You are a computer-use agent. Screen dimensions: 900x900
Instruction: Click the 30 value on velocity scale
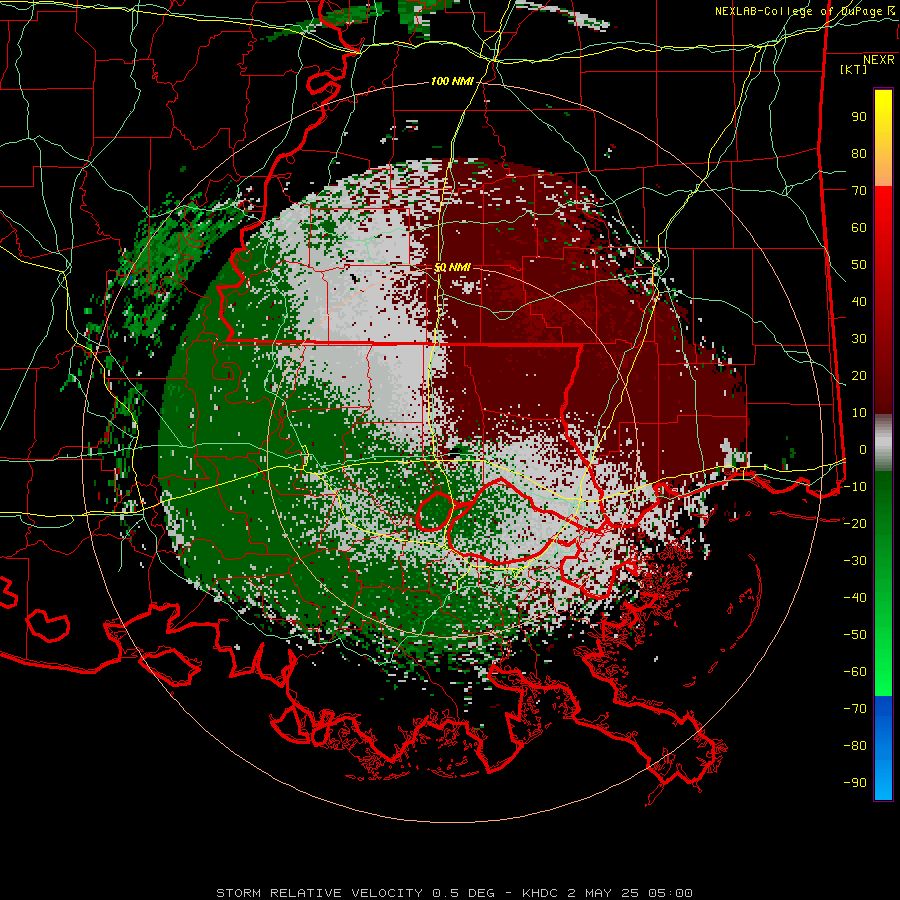[x=859, y=339]
